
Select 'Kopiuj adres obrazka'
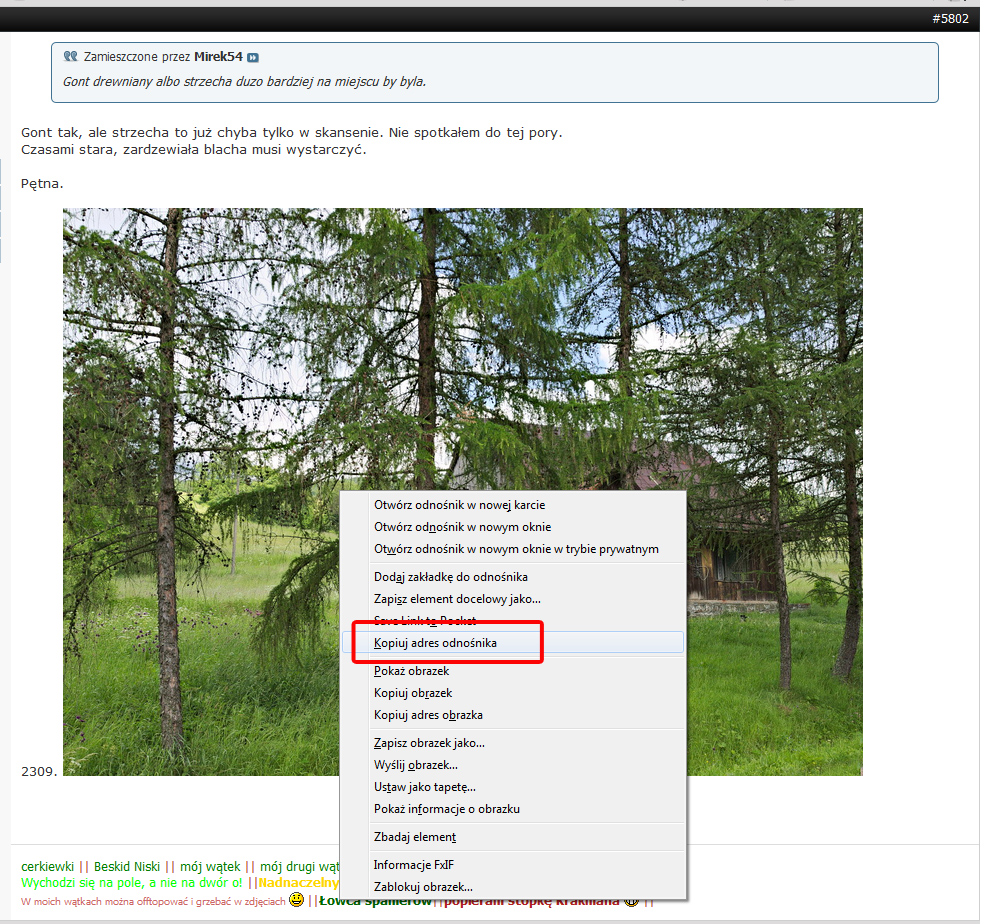(x=428, y=715)
